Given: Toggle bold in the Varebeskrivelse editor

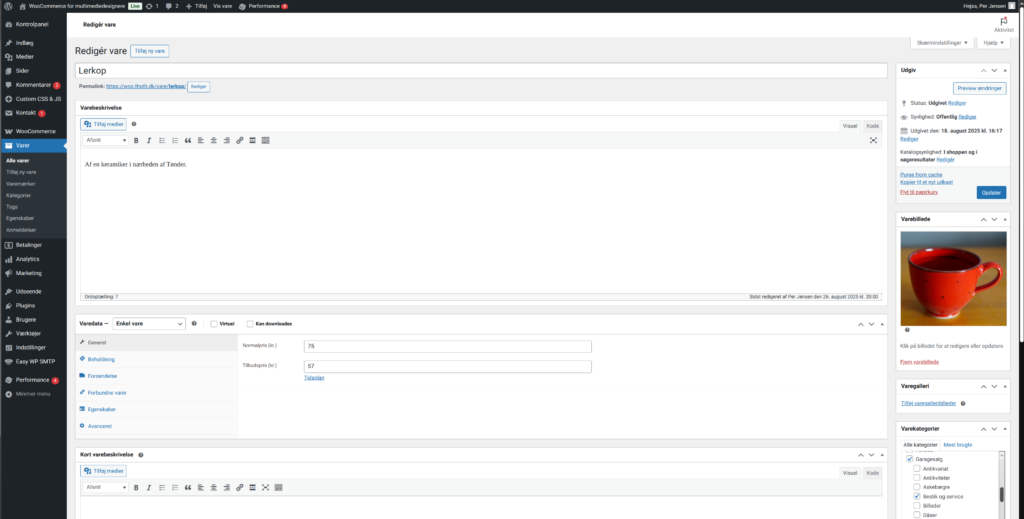Looking at the screenshot, I should tap(136, 140).
